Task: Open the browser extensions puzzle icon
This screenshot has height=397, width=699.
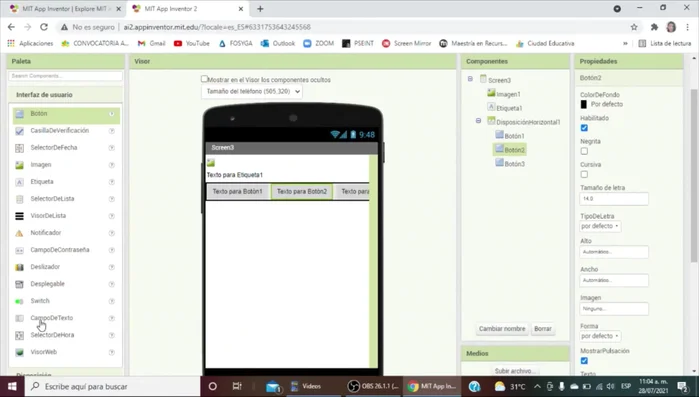Action: point(654,27)
